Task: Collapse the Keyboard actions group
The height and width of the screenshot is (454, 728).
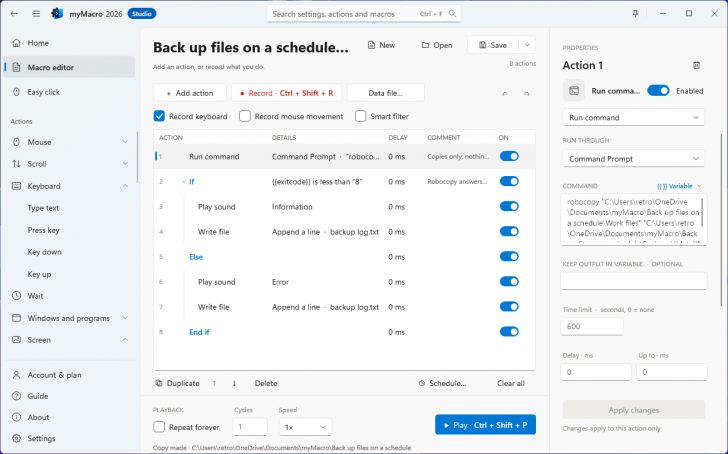Action: click(125, 186)
